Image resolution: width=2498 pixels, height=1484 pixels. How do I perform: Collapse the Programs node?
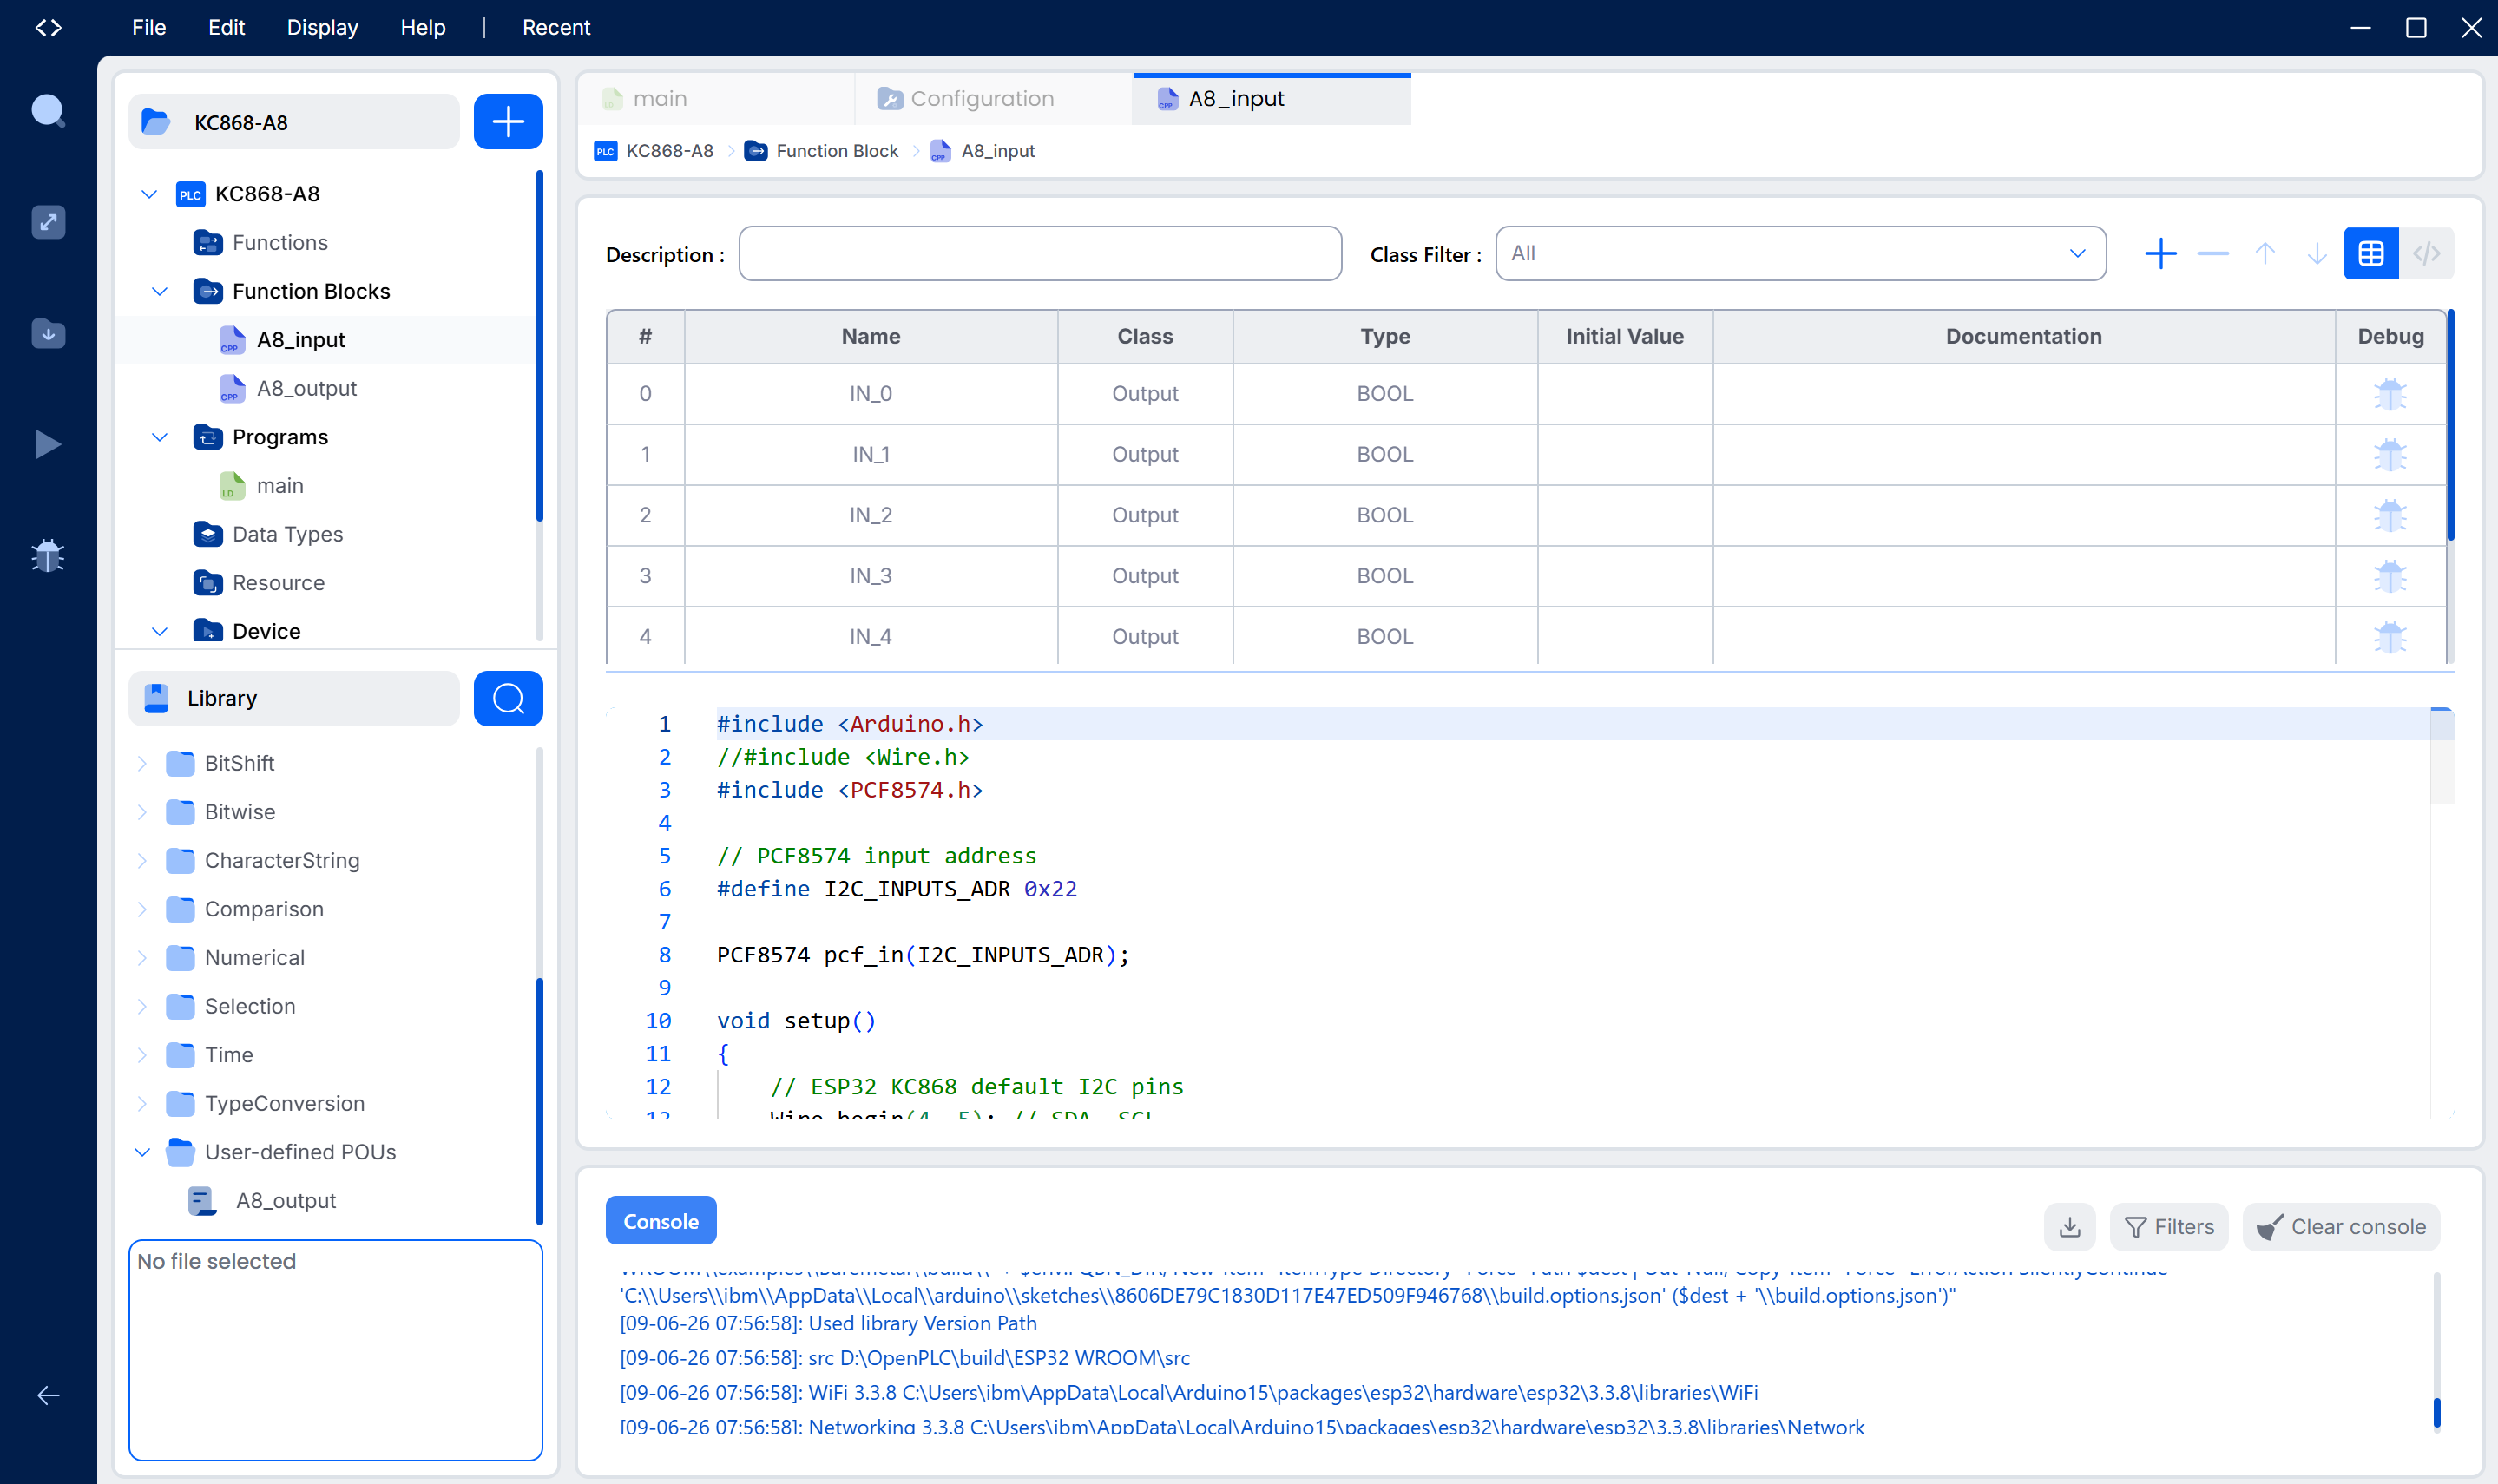tap(159, 437)
